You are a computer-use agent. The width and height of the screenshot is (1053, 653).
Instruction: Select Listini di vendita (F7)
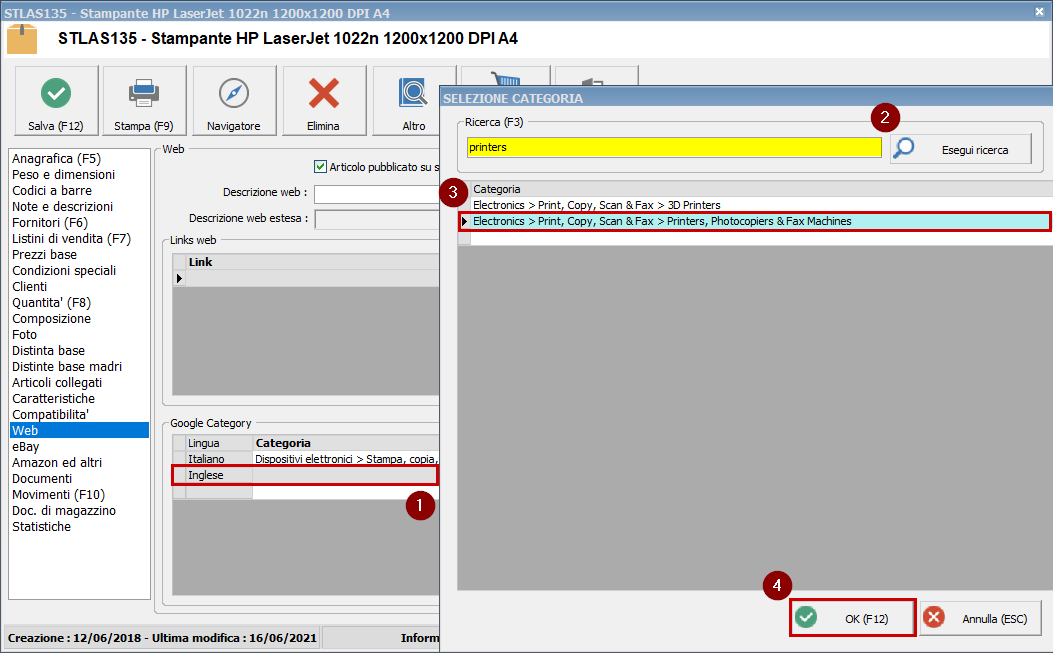tap(71, 239)
